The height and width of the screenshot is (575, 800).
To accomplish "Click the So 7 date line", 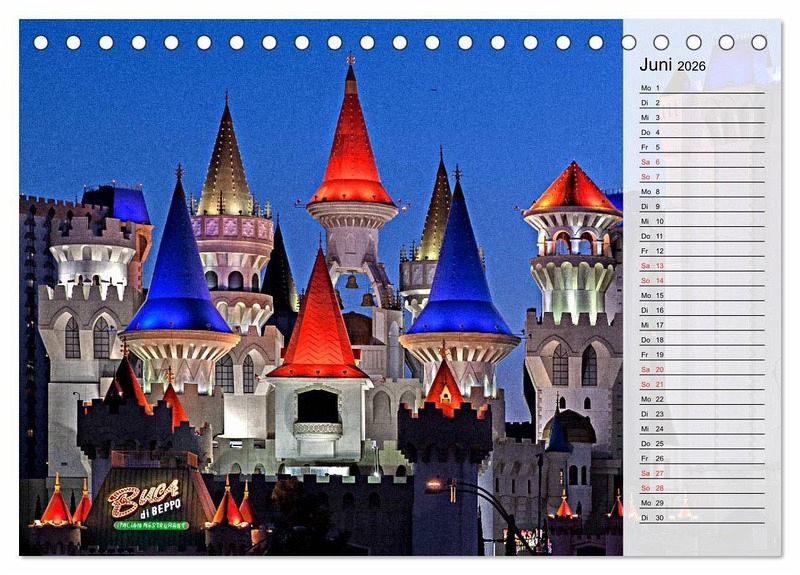I will pos(700,177).
